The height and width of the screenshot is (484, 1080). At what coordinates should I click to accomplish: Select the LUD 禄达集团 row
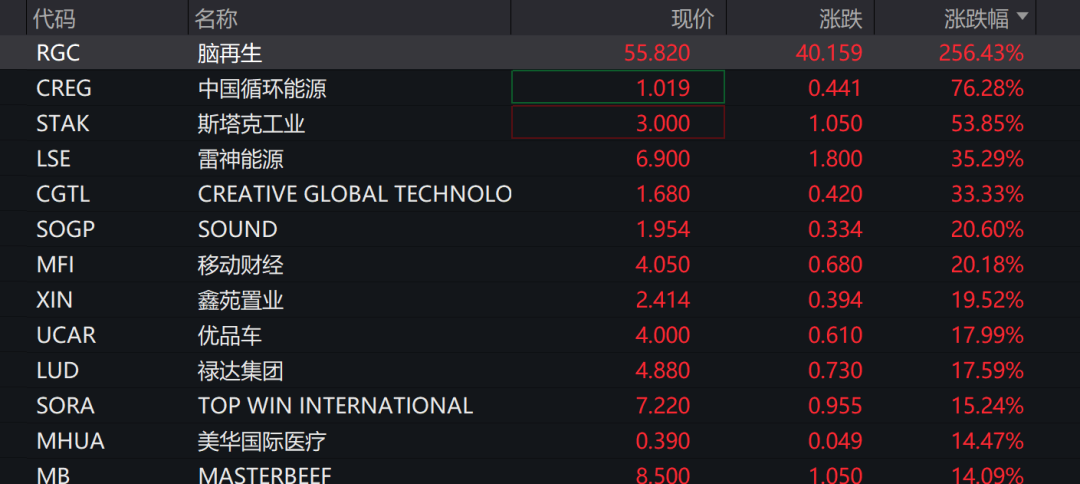(540, 370)
